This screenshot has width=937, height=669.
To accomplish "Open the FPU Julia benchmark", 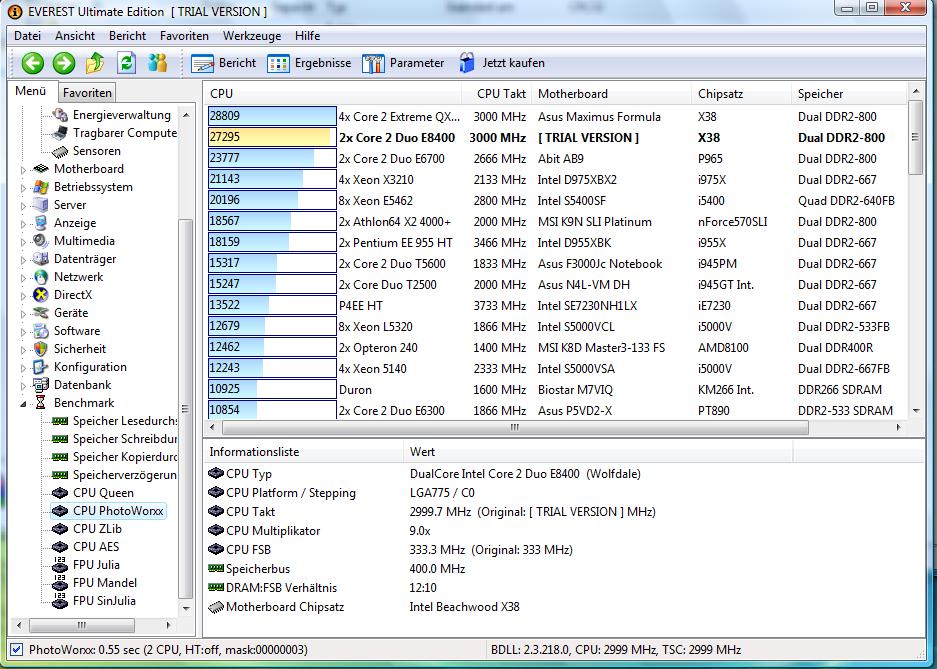I will [x=96, y=564].
